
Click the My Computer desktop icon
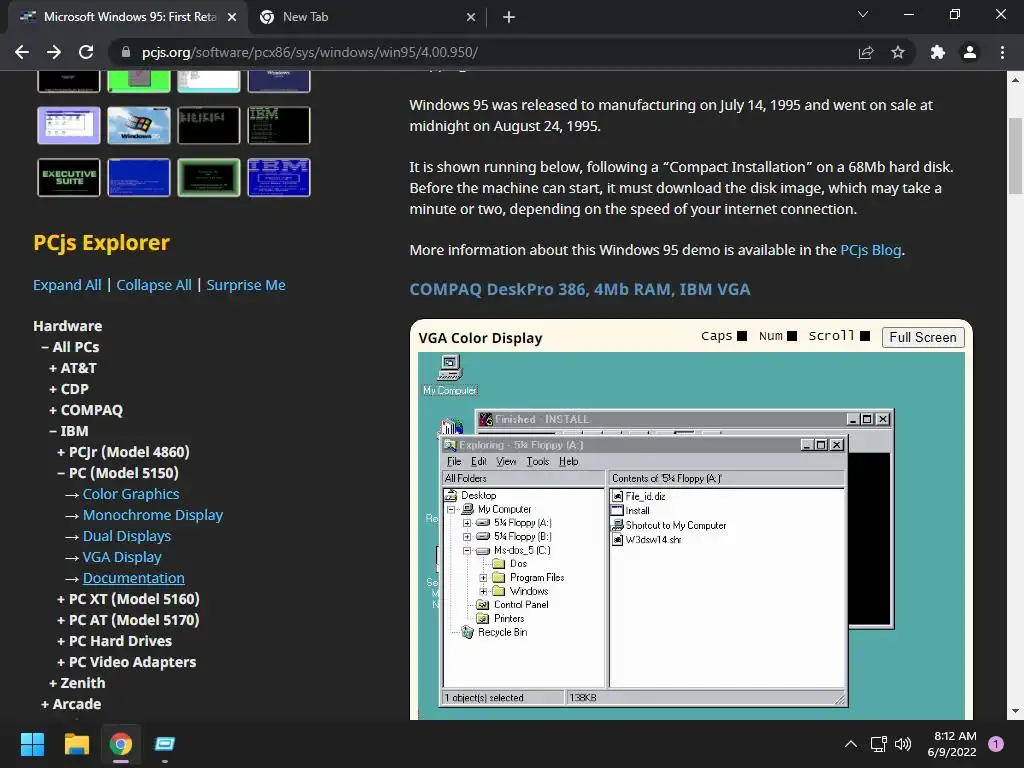click(x=450, y=376)
